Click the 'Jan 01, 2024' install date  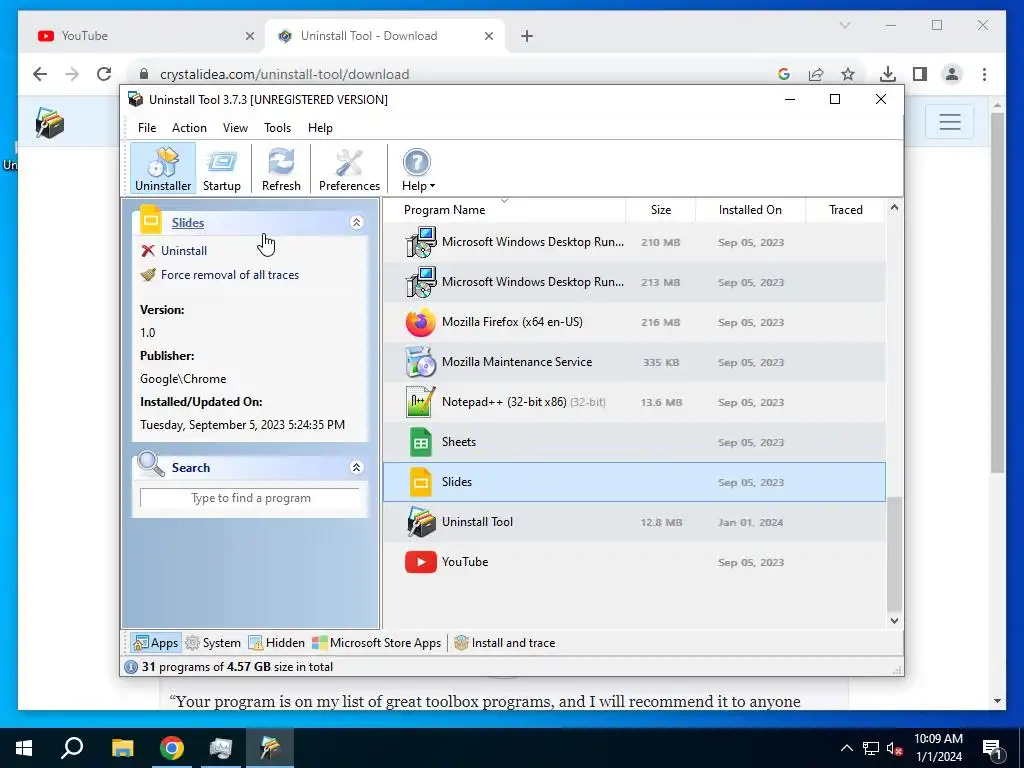pos(750,522)
